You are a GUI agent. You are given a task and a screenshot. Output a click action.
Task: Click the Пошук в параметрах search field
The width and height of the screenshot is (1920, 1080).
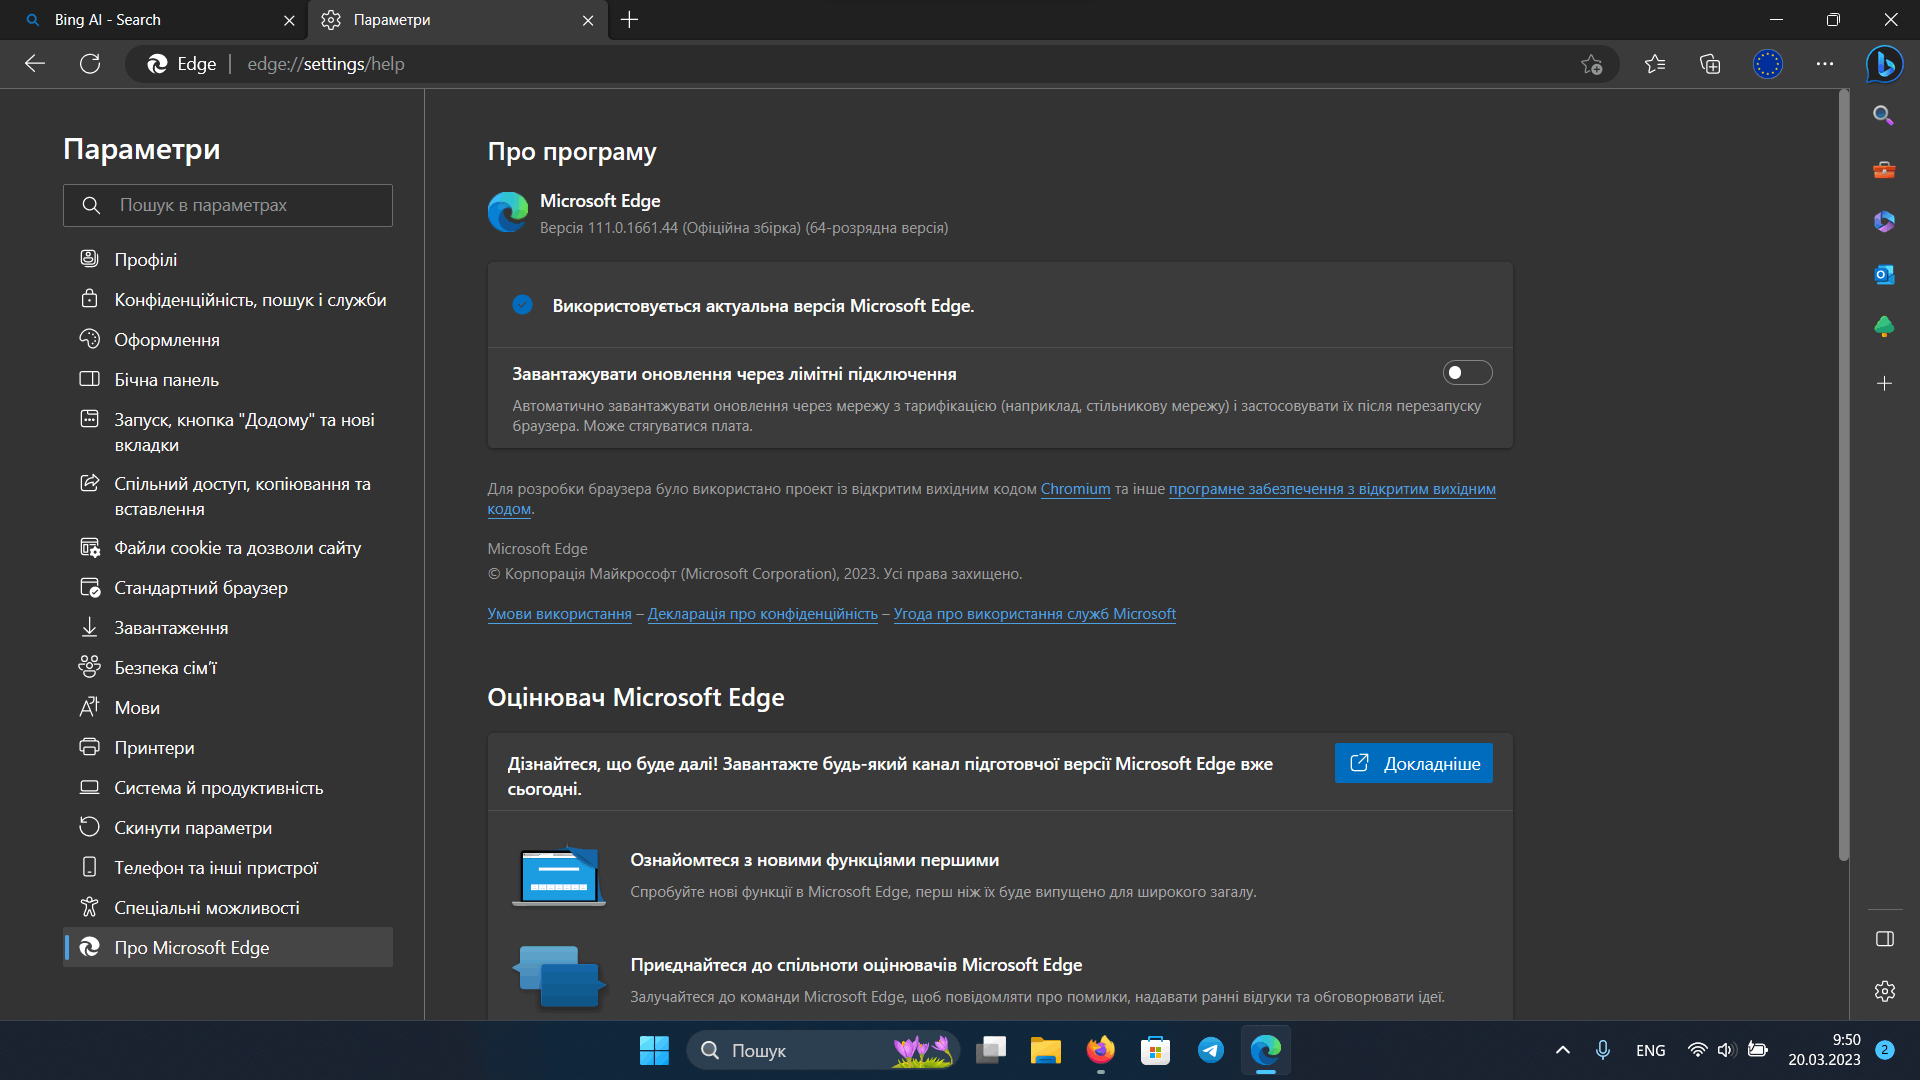tap(228, 205)
